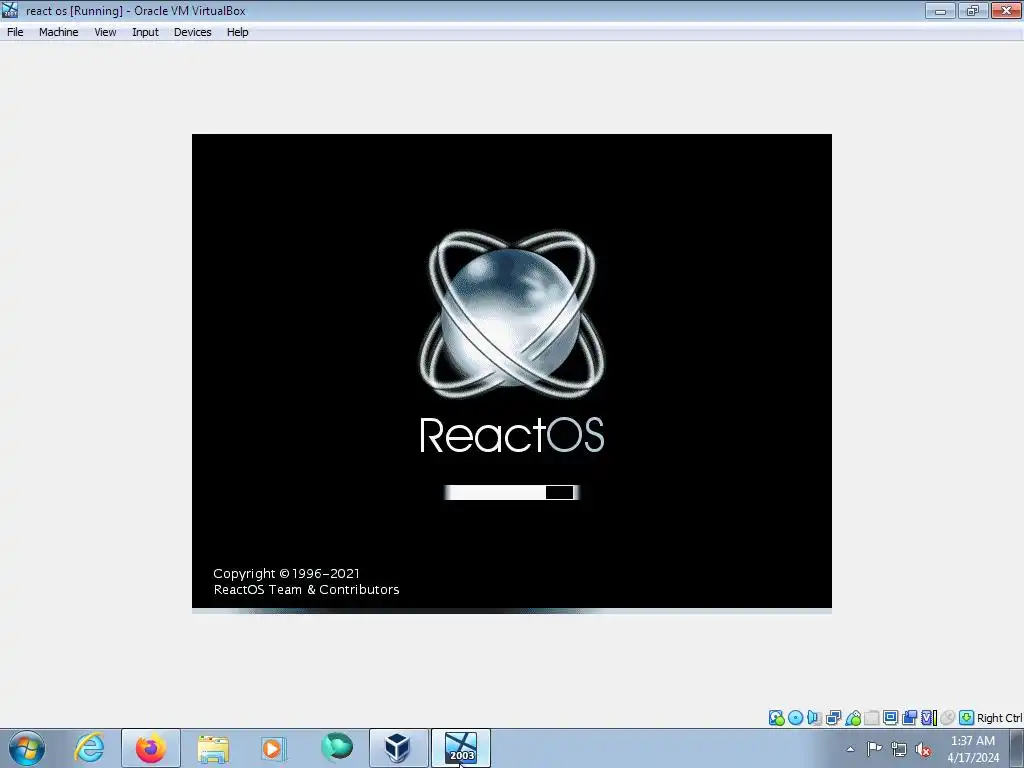Launch Internet Explorer from the taskbar
This screenshot has width=1024, height=768.
(89, 748)
